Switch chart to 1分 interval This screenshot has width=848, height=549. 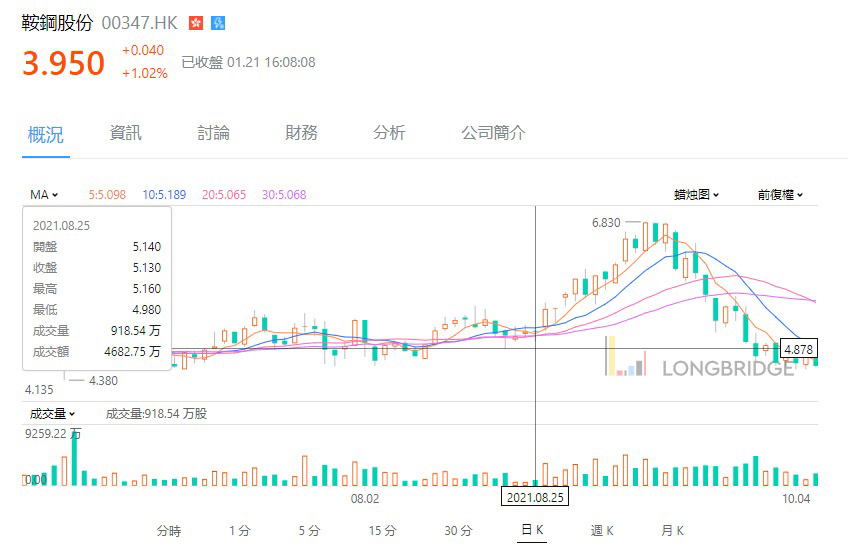[x=239, y=530]
